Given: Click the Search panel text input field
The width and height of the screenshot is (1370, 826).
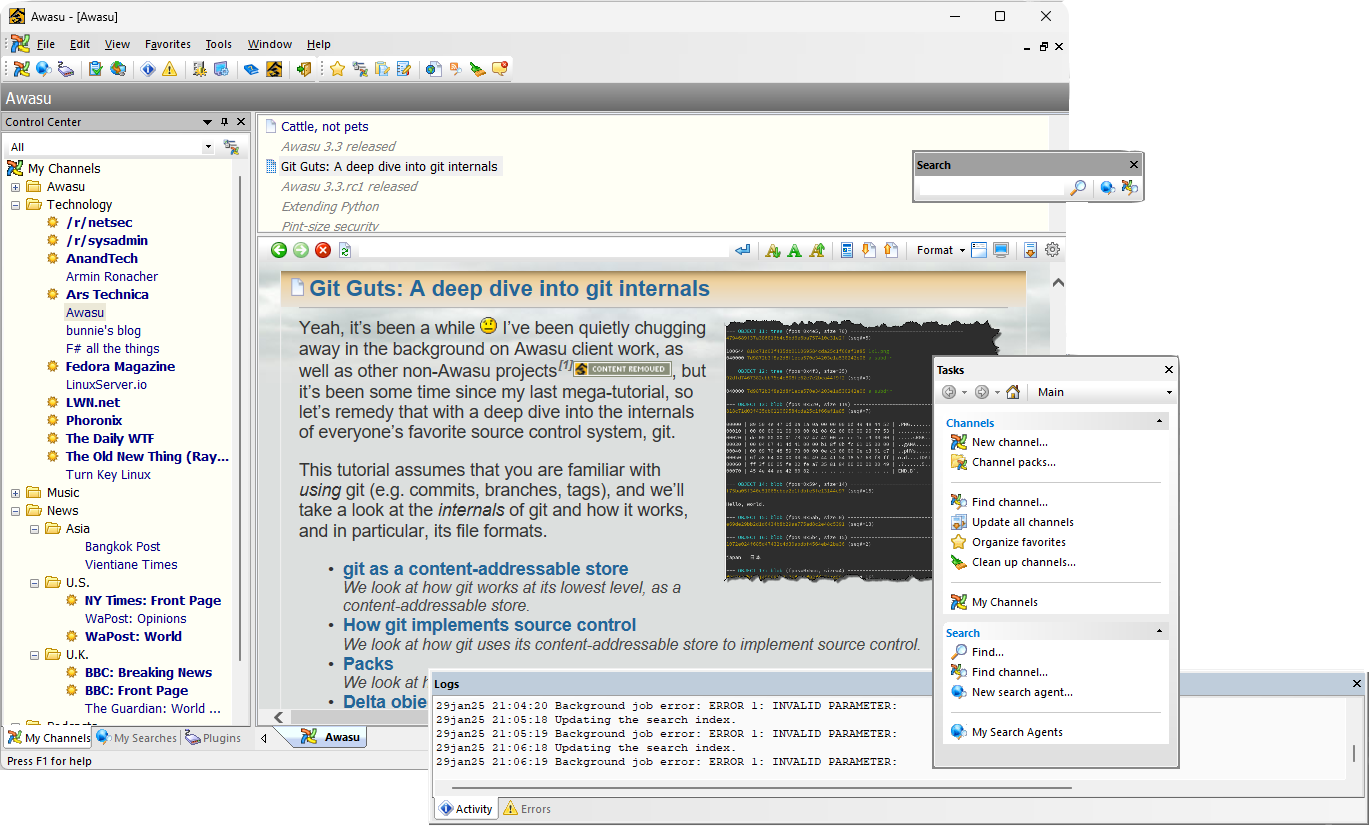Looking at the screenshot, I should pos(992,187).
